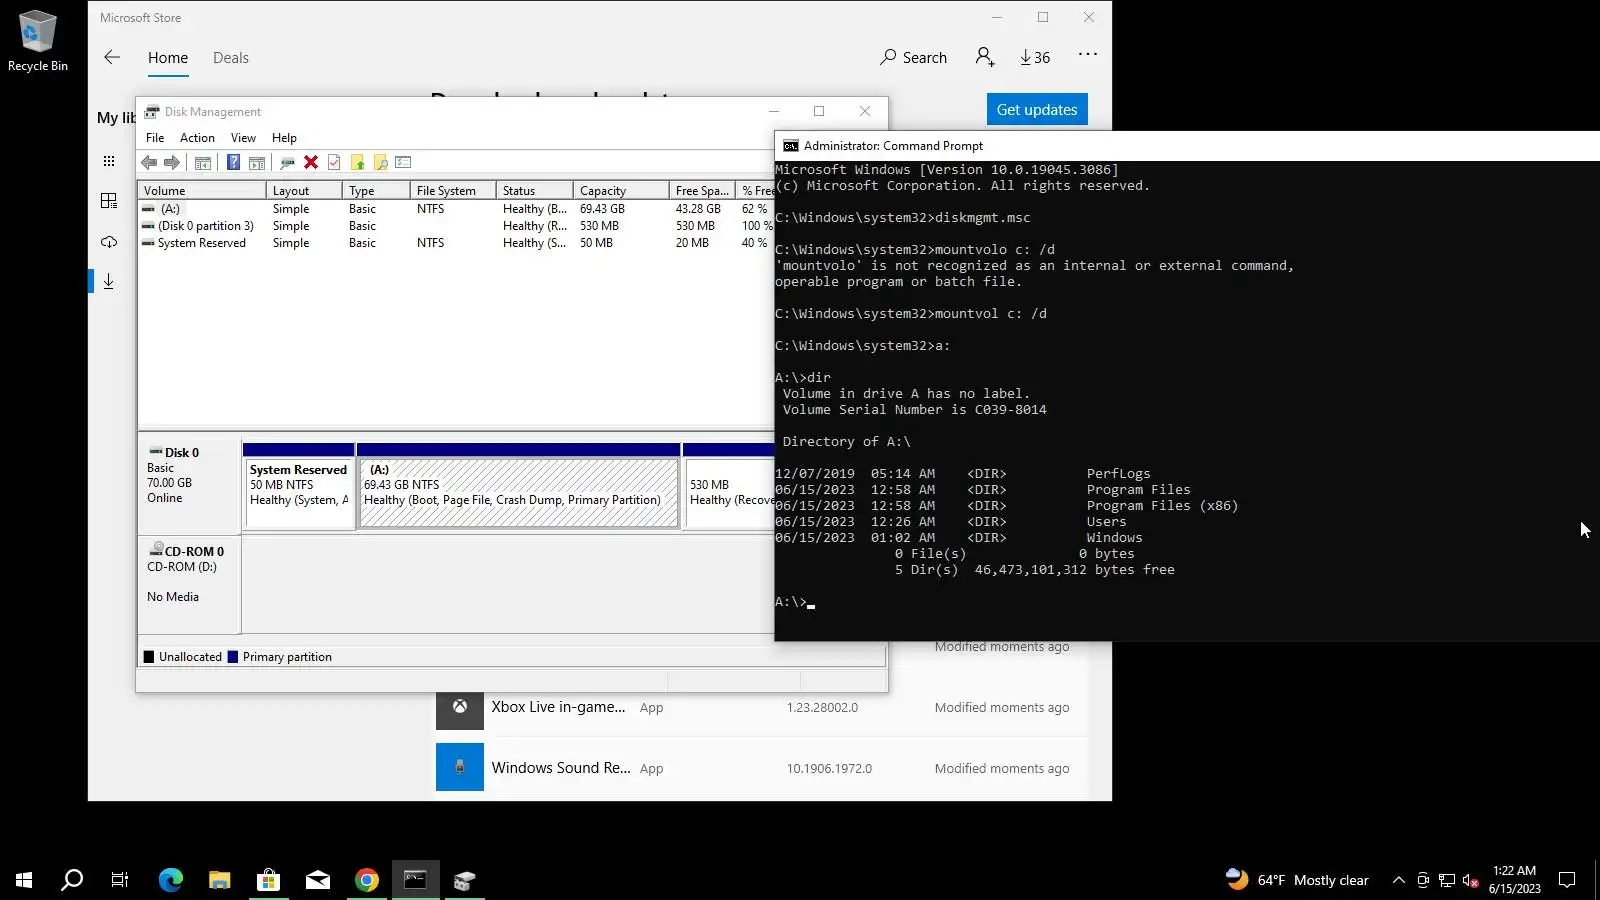1600x900 pixels.
Task: Open the taskbar clock showing 1:22 AM
Action: pyautogui.click(x=1514, y=880)
